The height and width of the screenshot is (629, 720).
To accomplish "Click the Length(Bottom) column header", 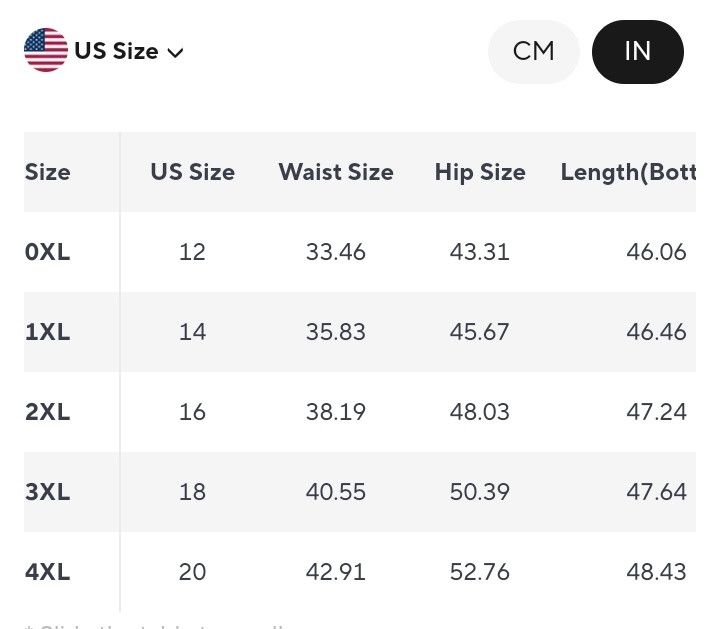I will (628, 173).
